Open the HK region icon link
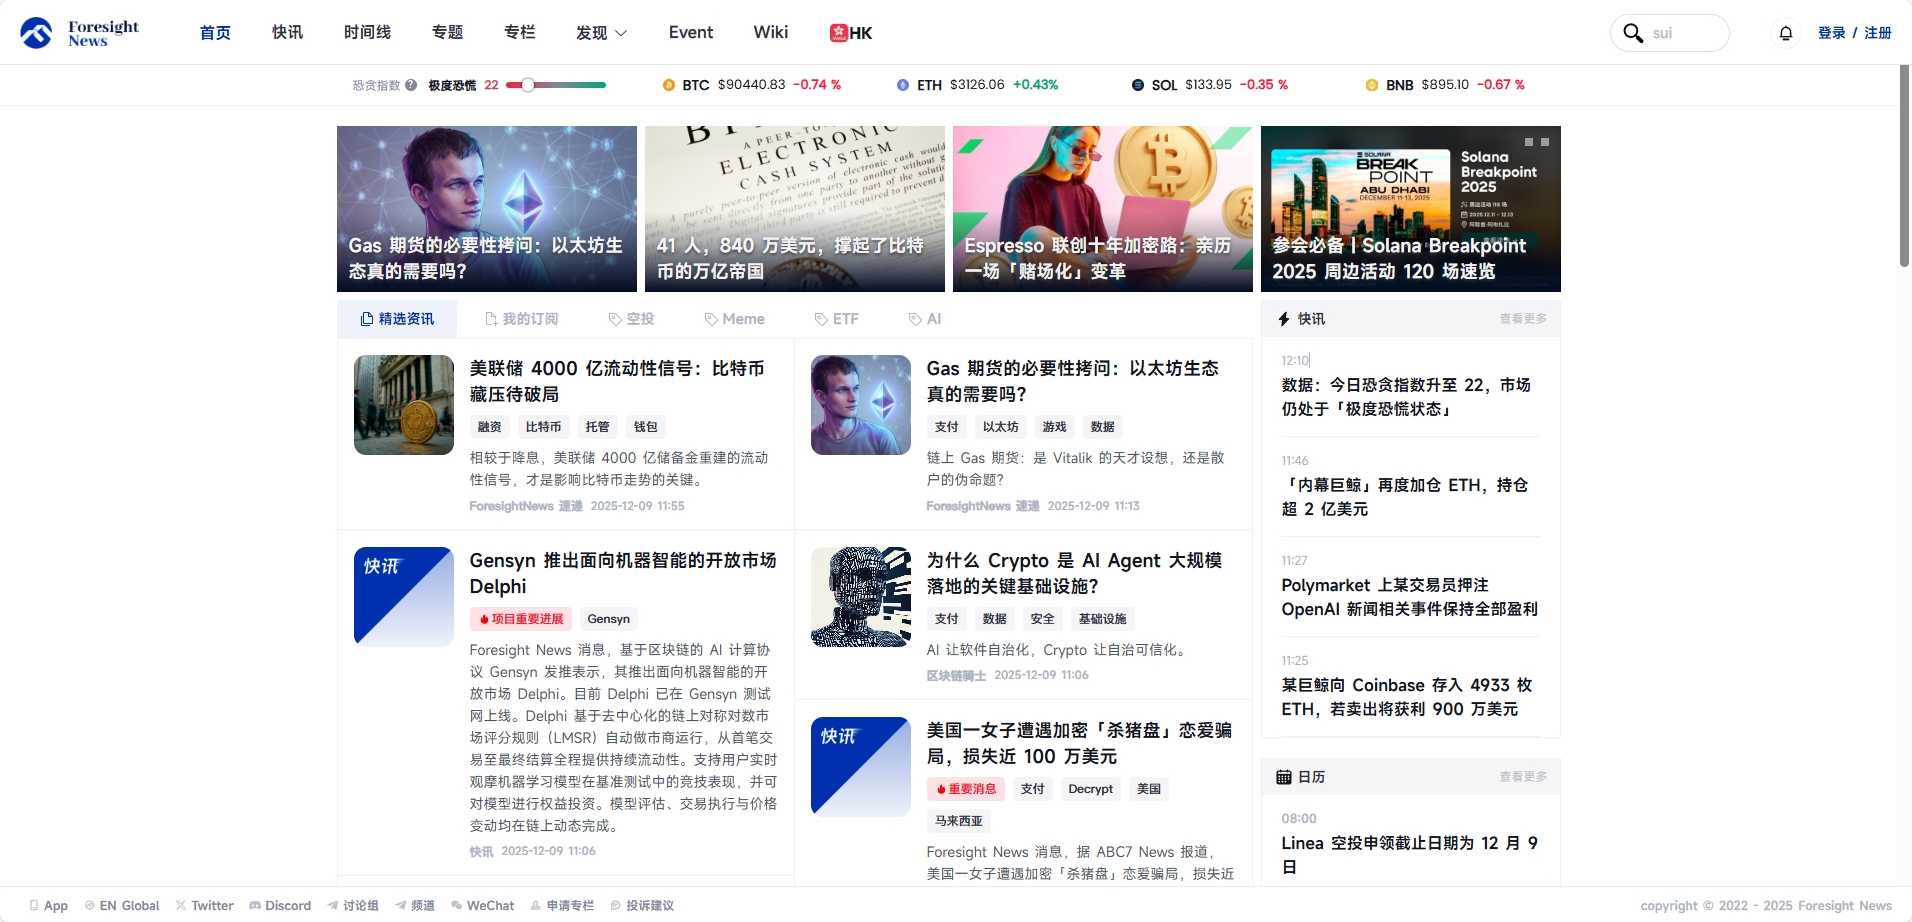1912x922 pixels. (x=851, y=33)
